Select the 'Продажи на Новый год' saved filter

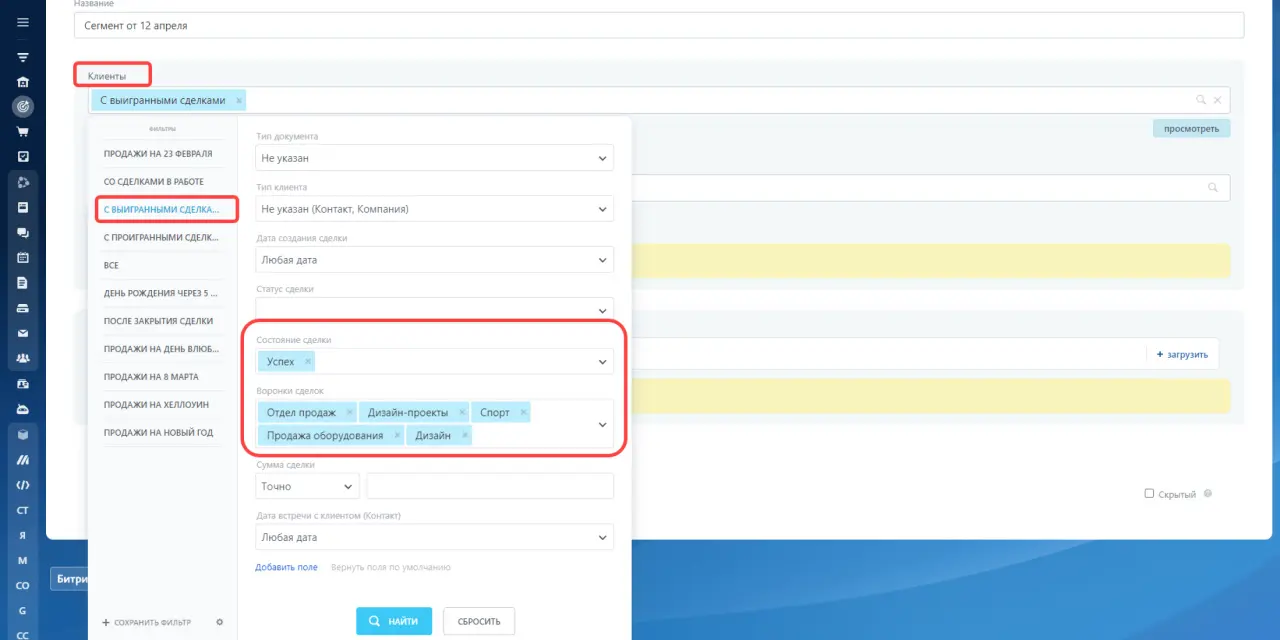pos(158,433)
